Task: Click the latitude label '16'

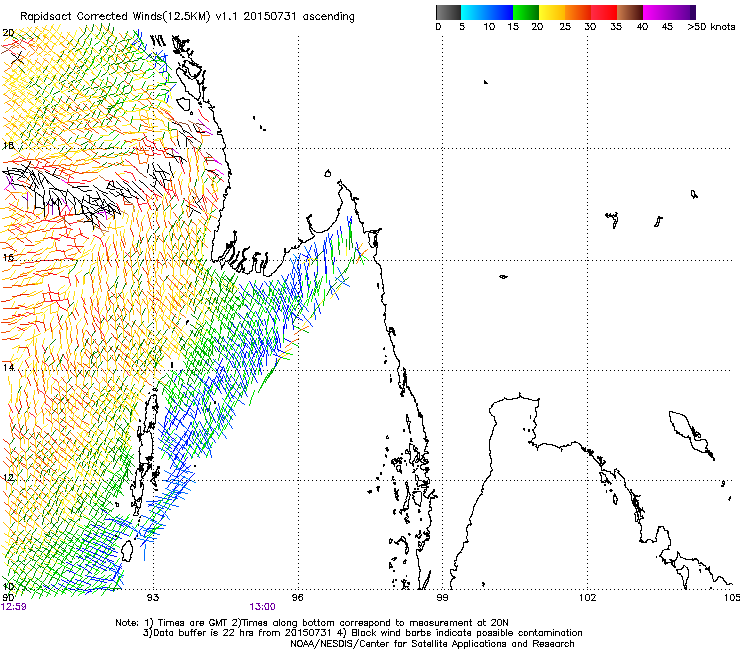Action: [8, 257]
